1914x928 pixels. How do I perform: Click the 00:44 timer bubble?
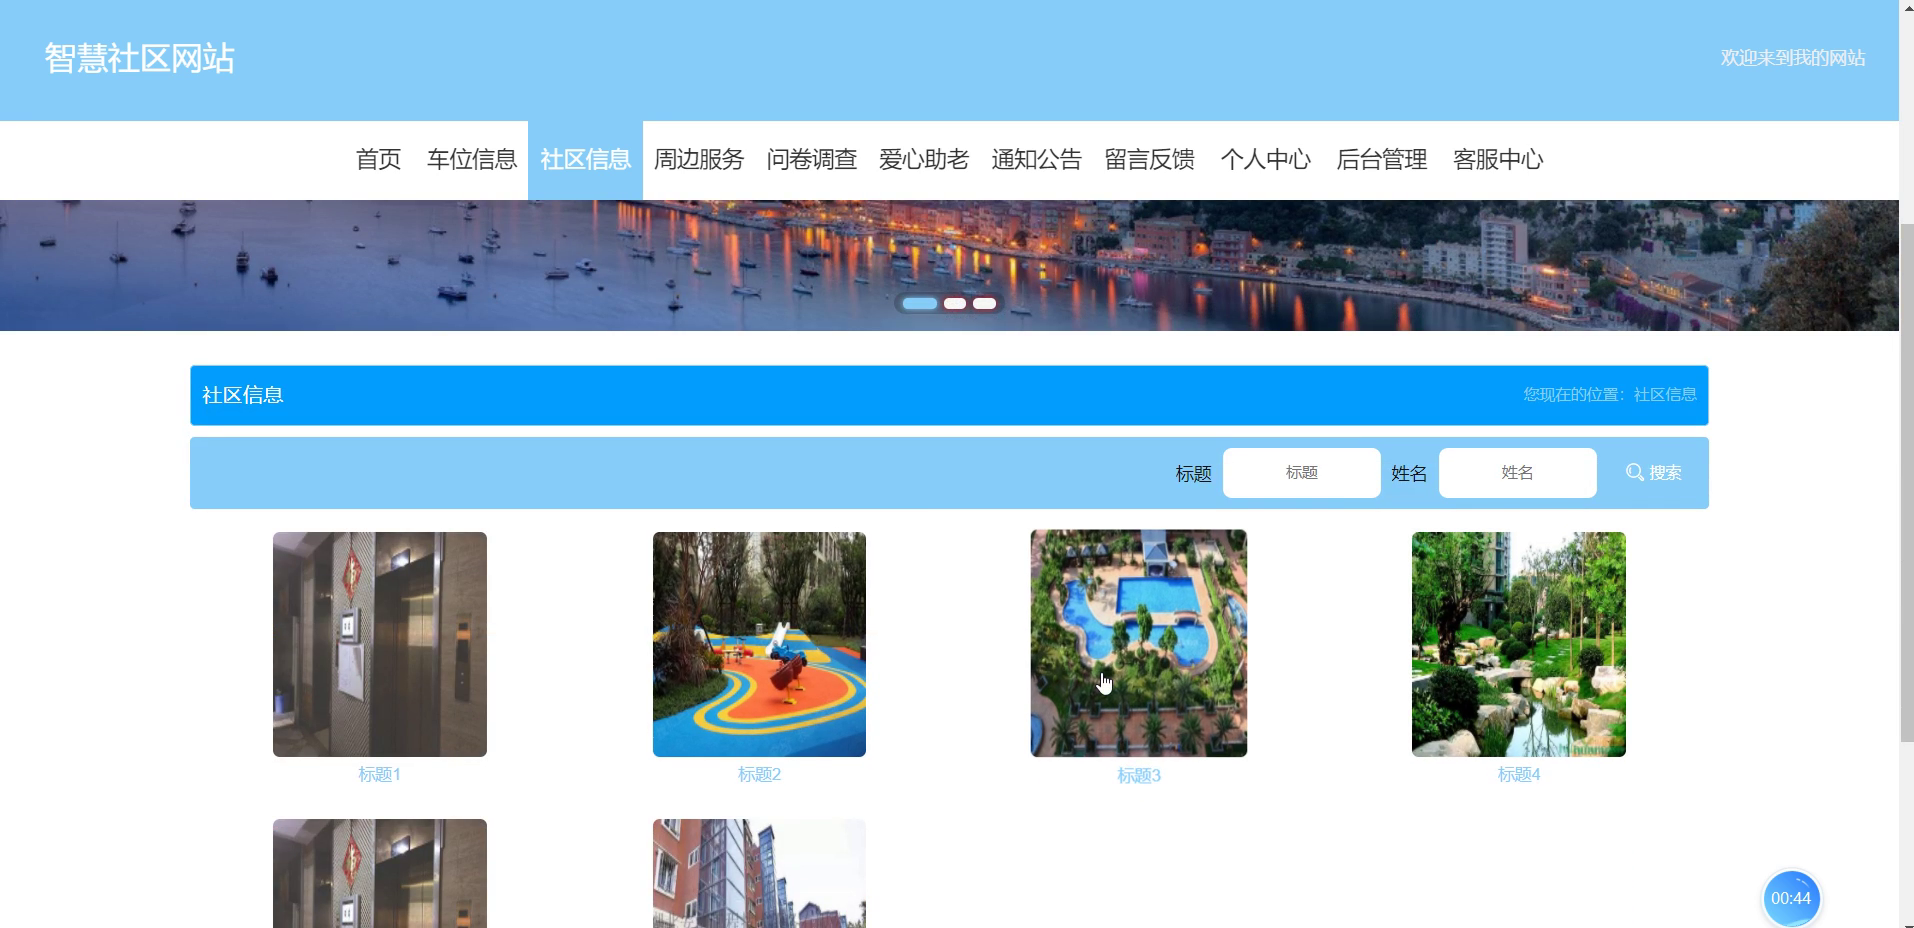(1791, 898)
